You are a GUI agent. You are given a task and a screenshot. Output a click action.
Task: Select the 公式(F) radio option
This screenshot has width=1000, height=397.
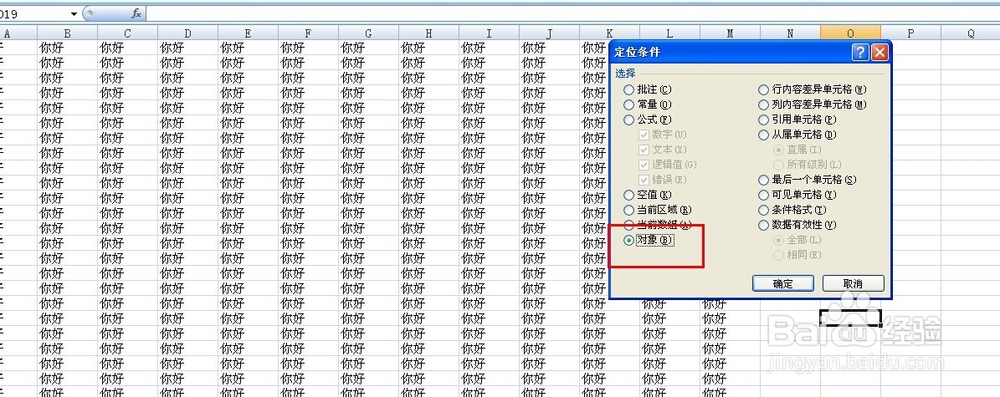coord(648,120)
